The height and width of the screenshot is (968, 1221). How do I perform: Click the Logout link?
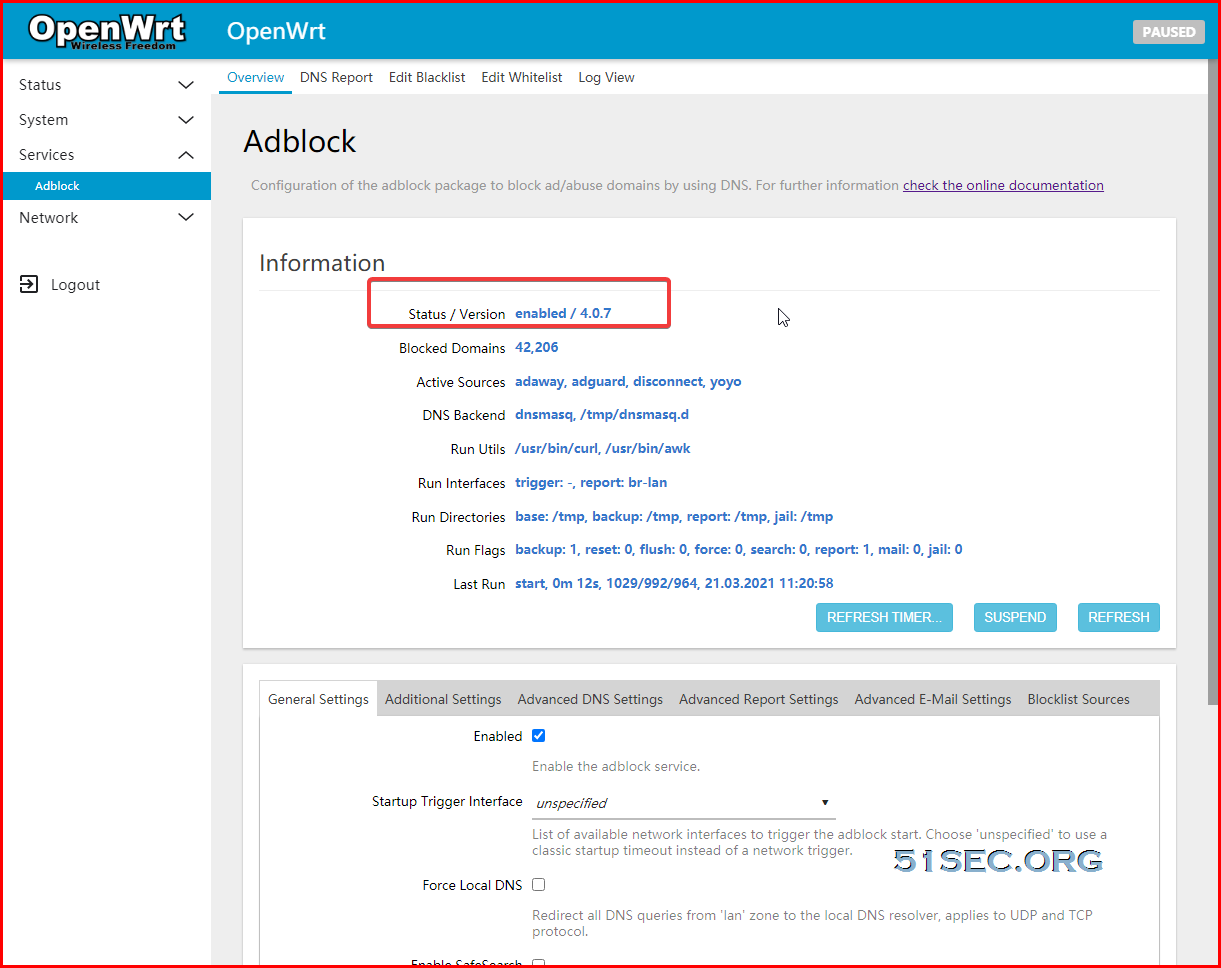tap(75, 285)
